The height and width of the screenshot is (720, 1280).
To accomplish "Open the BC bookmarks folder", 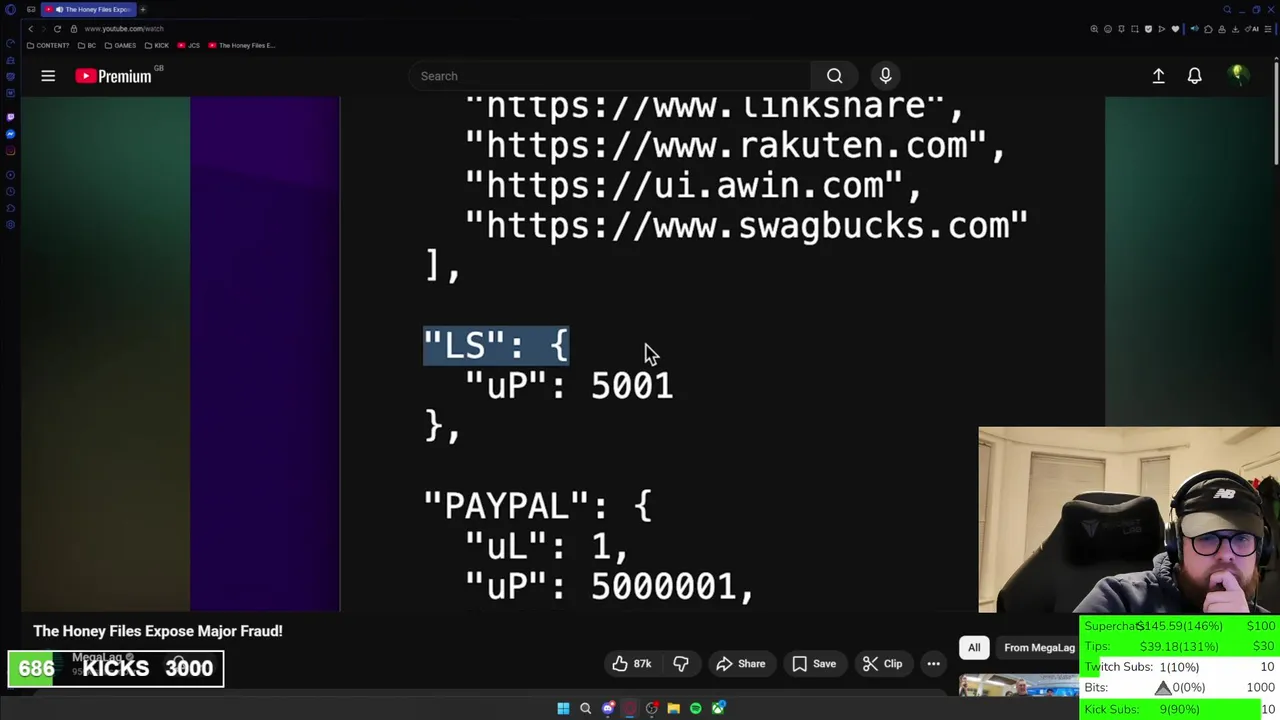I will pyautogui.click(x=87, y=45).
